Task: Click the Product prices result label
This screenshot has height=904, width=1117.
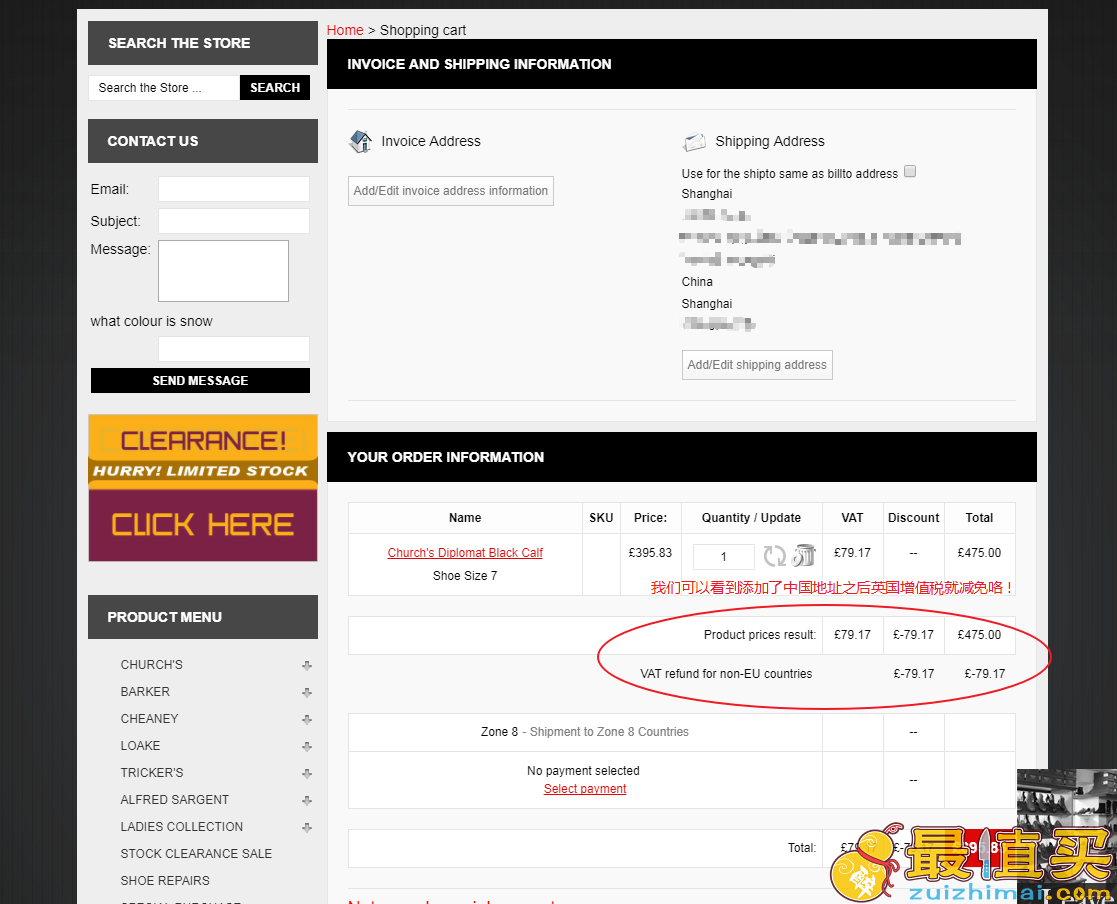Action: [760, 635]
